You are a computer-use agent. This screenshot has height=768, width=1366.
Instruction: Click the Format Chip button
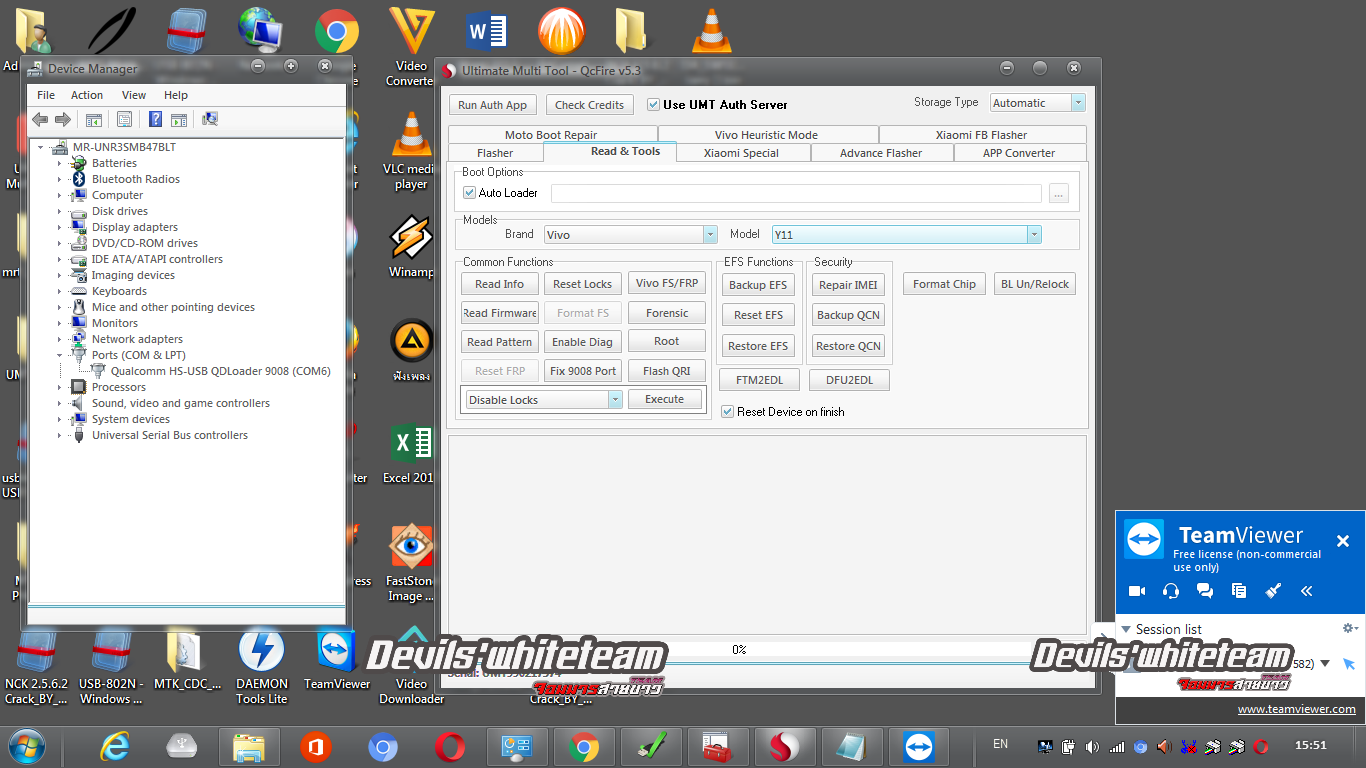click(944, 284)
